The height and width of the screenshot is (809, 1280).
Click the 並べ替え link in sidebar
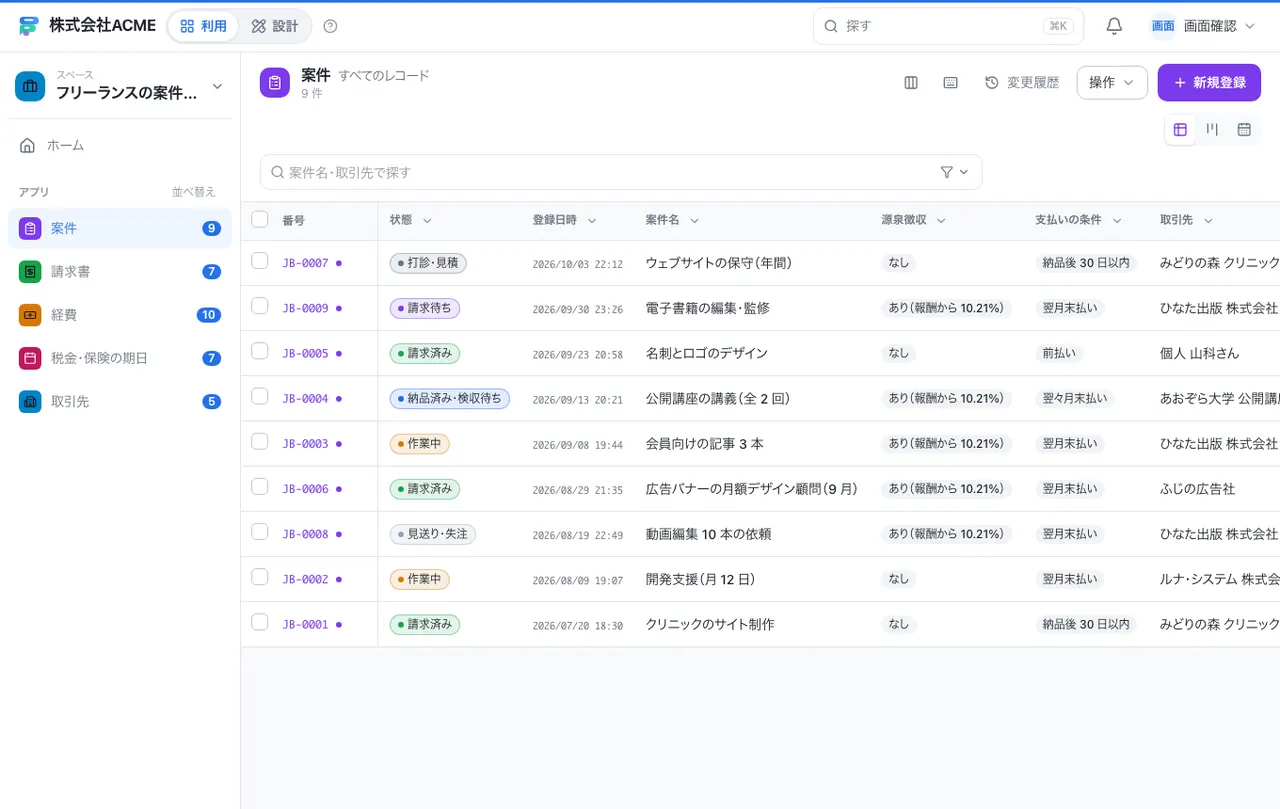click(193, 192)
